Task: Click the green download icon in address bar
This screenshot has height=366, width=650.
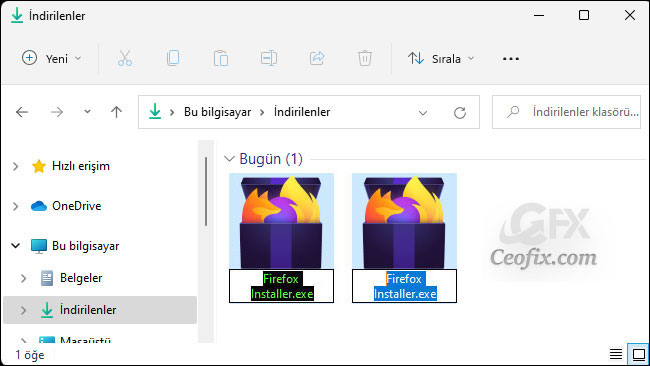Action: (155, 111)
